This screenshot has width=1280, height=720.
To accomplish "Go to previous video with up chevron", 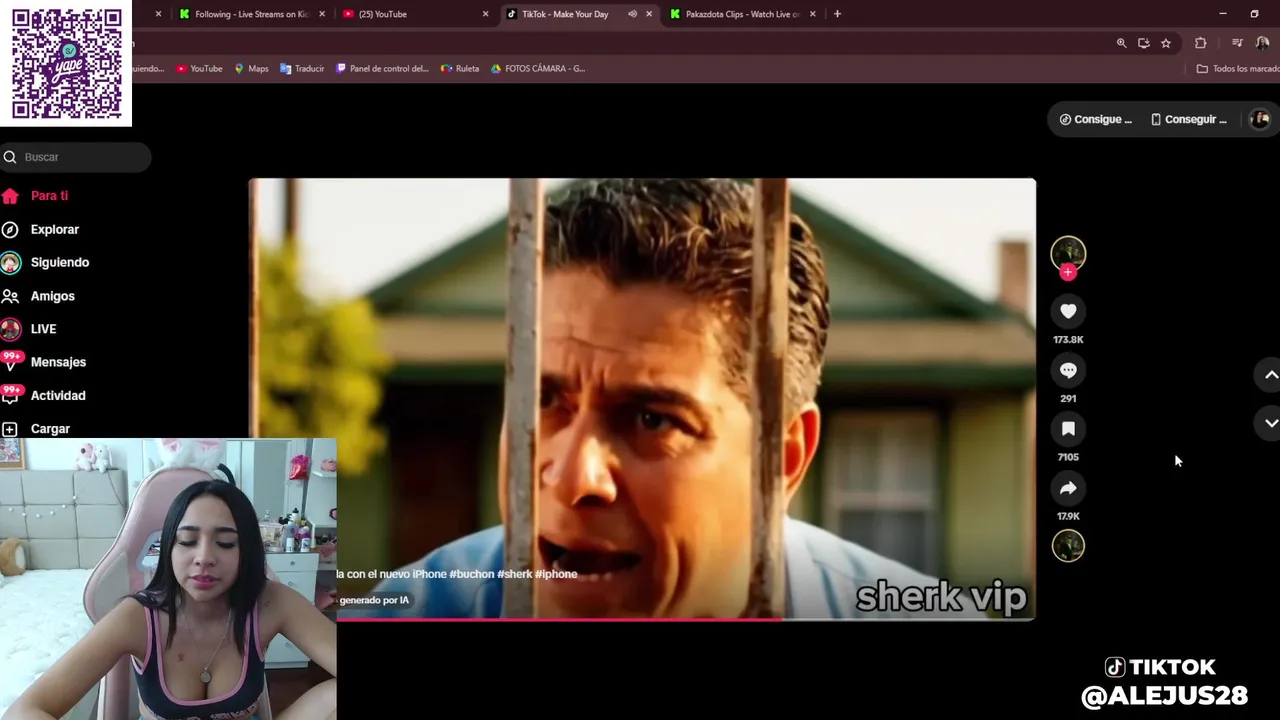I will pos(1271,375).
